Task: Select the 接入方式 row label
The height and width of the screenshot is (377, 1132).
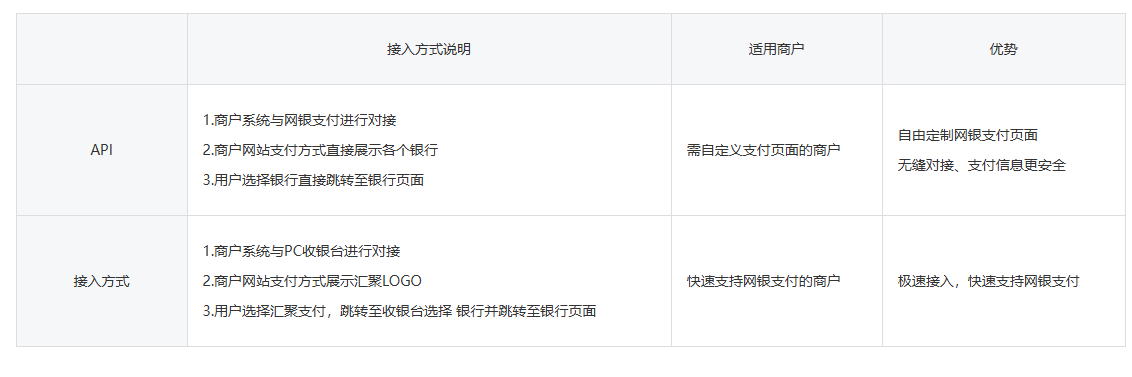Action: [x=102, y=281]
